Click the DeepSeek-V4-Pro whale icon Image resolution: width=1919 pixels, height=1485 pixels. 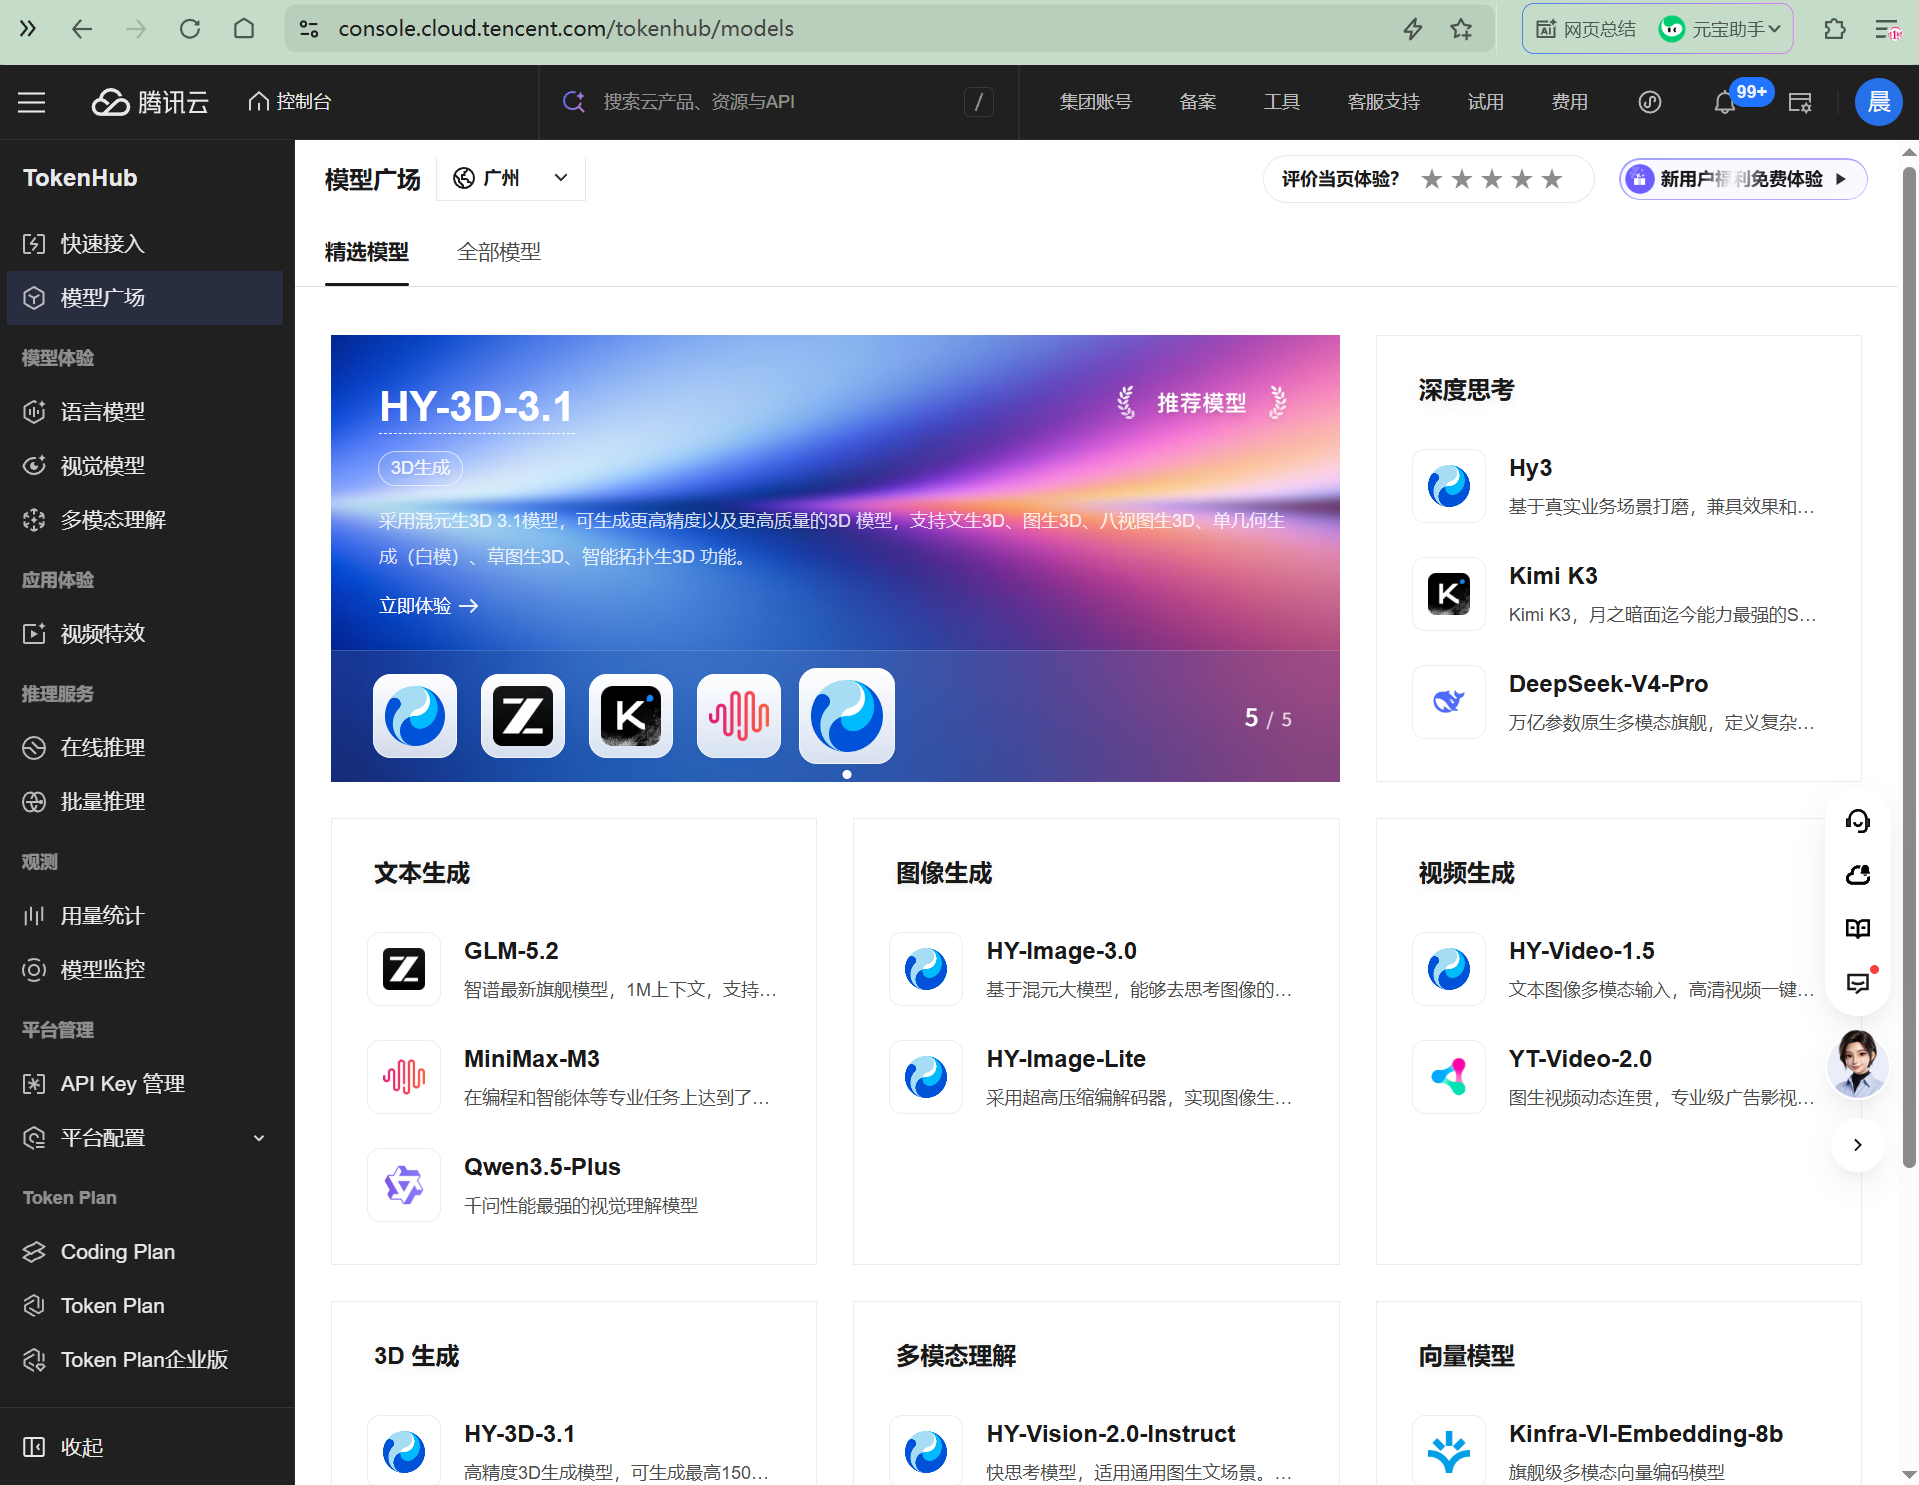click(x=1449, y=702)
